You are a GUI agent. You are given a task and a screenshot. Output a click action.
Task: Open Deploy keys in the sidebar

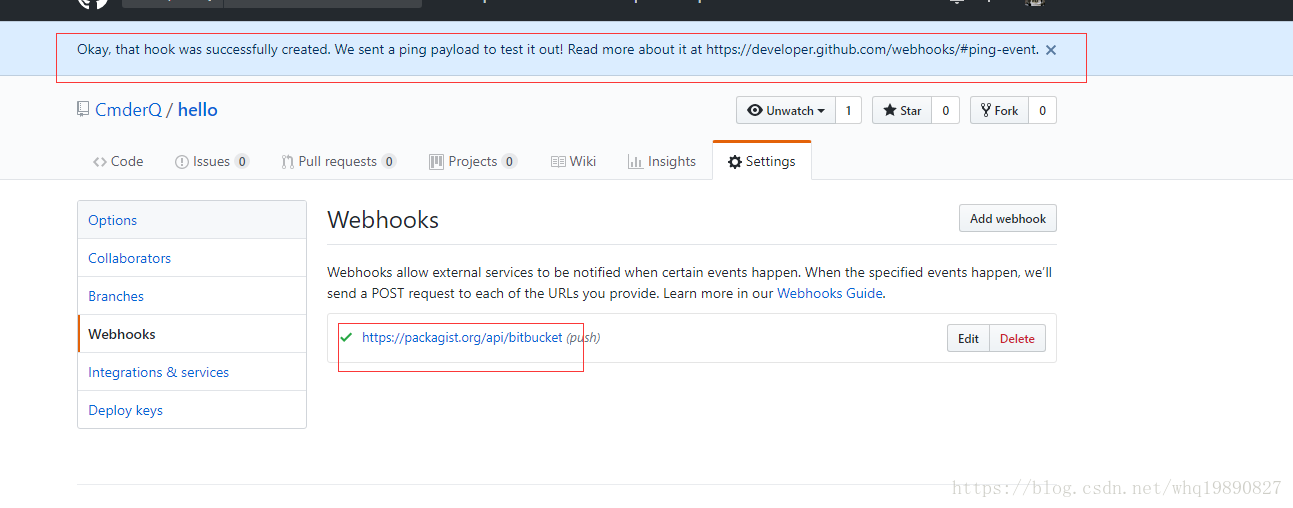point(192,410)
